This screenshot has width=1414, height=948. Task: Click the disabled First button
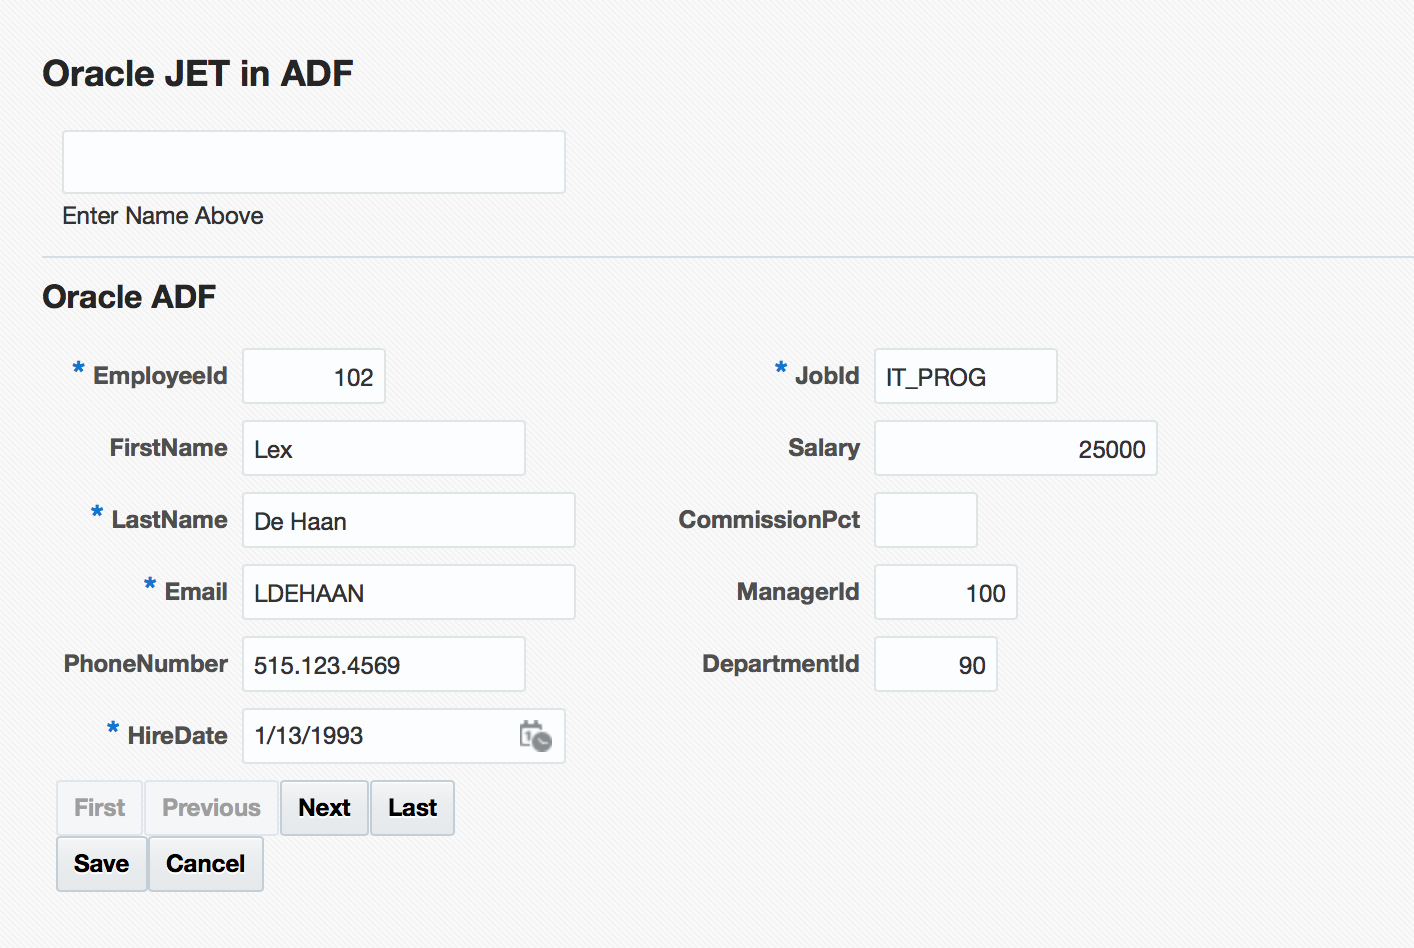[100, 808]
